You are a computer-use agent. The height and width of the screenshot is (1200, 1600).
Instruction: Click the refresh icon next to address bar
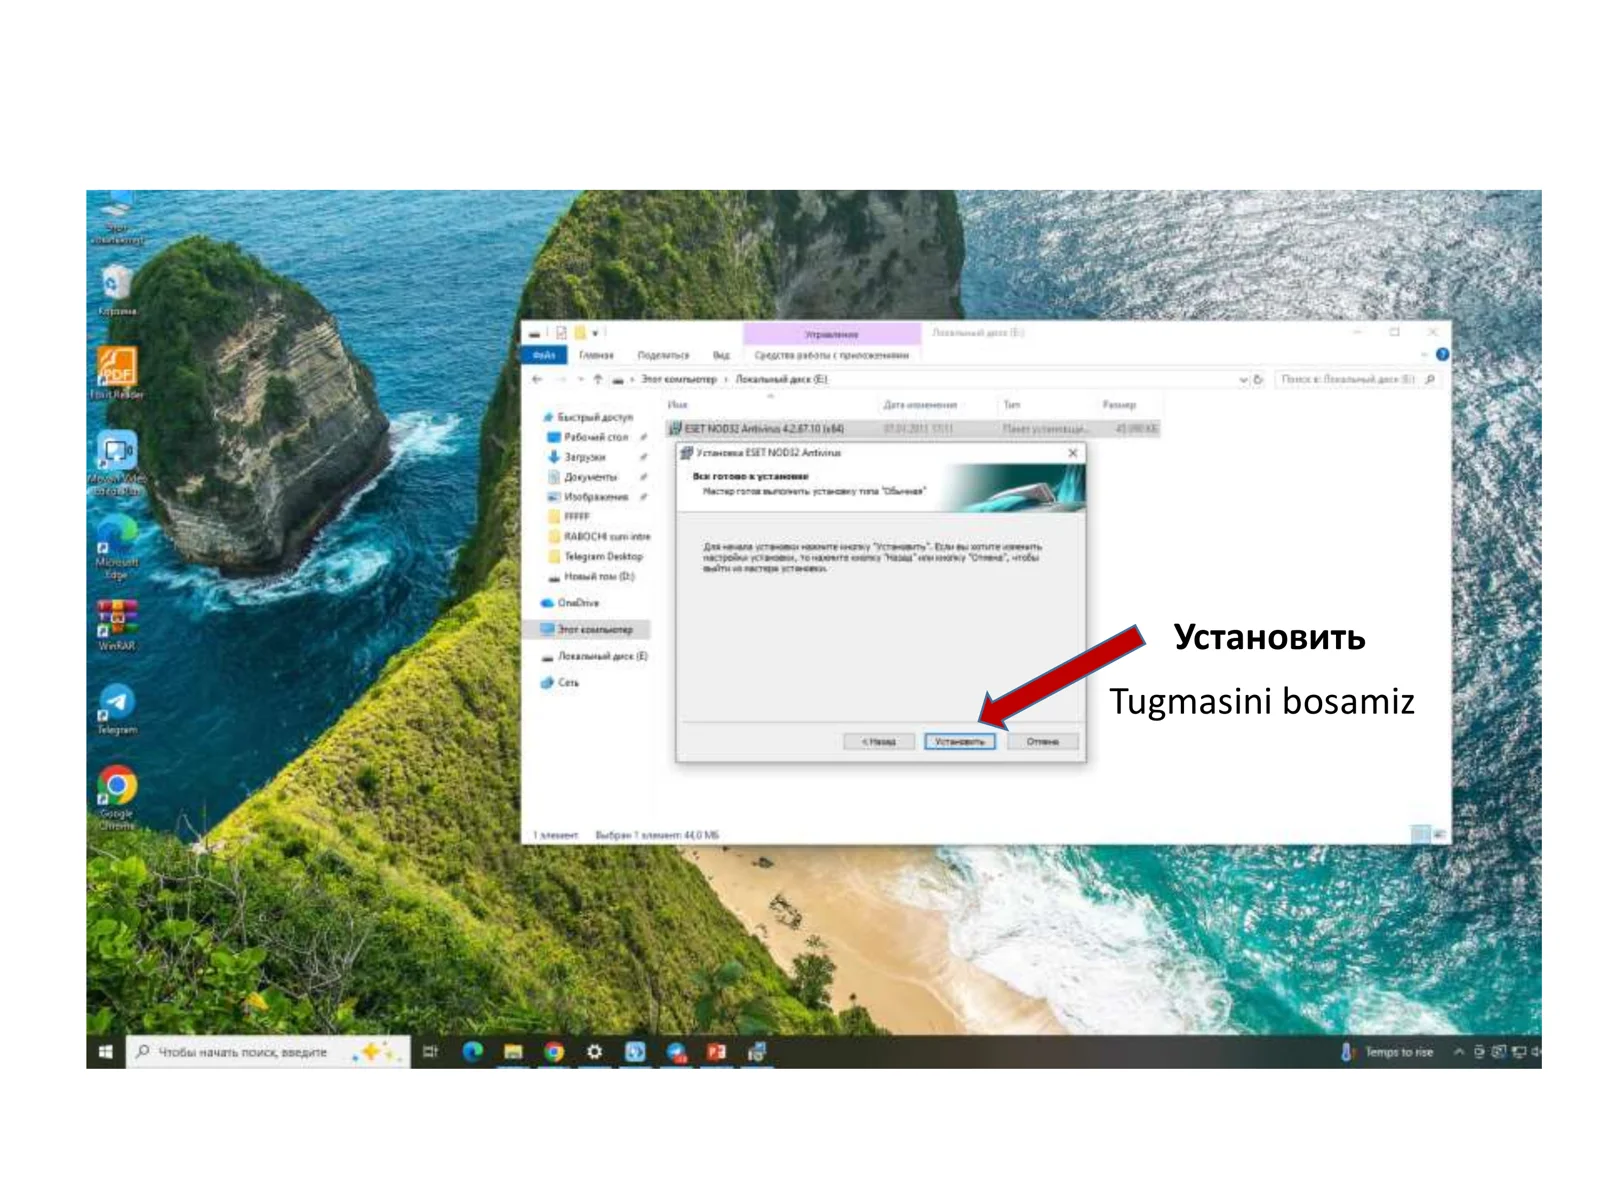1258,379
